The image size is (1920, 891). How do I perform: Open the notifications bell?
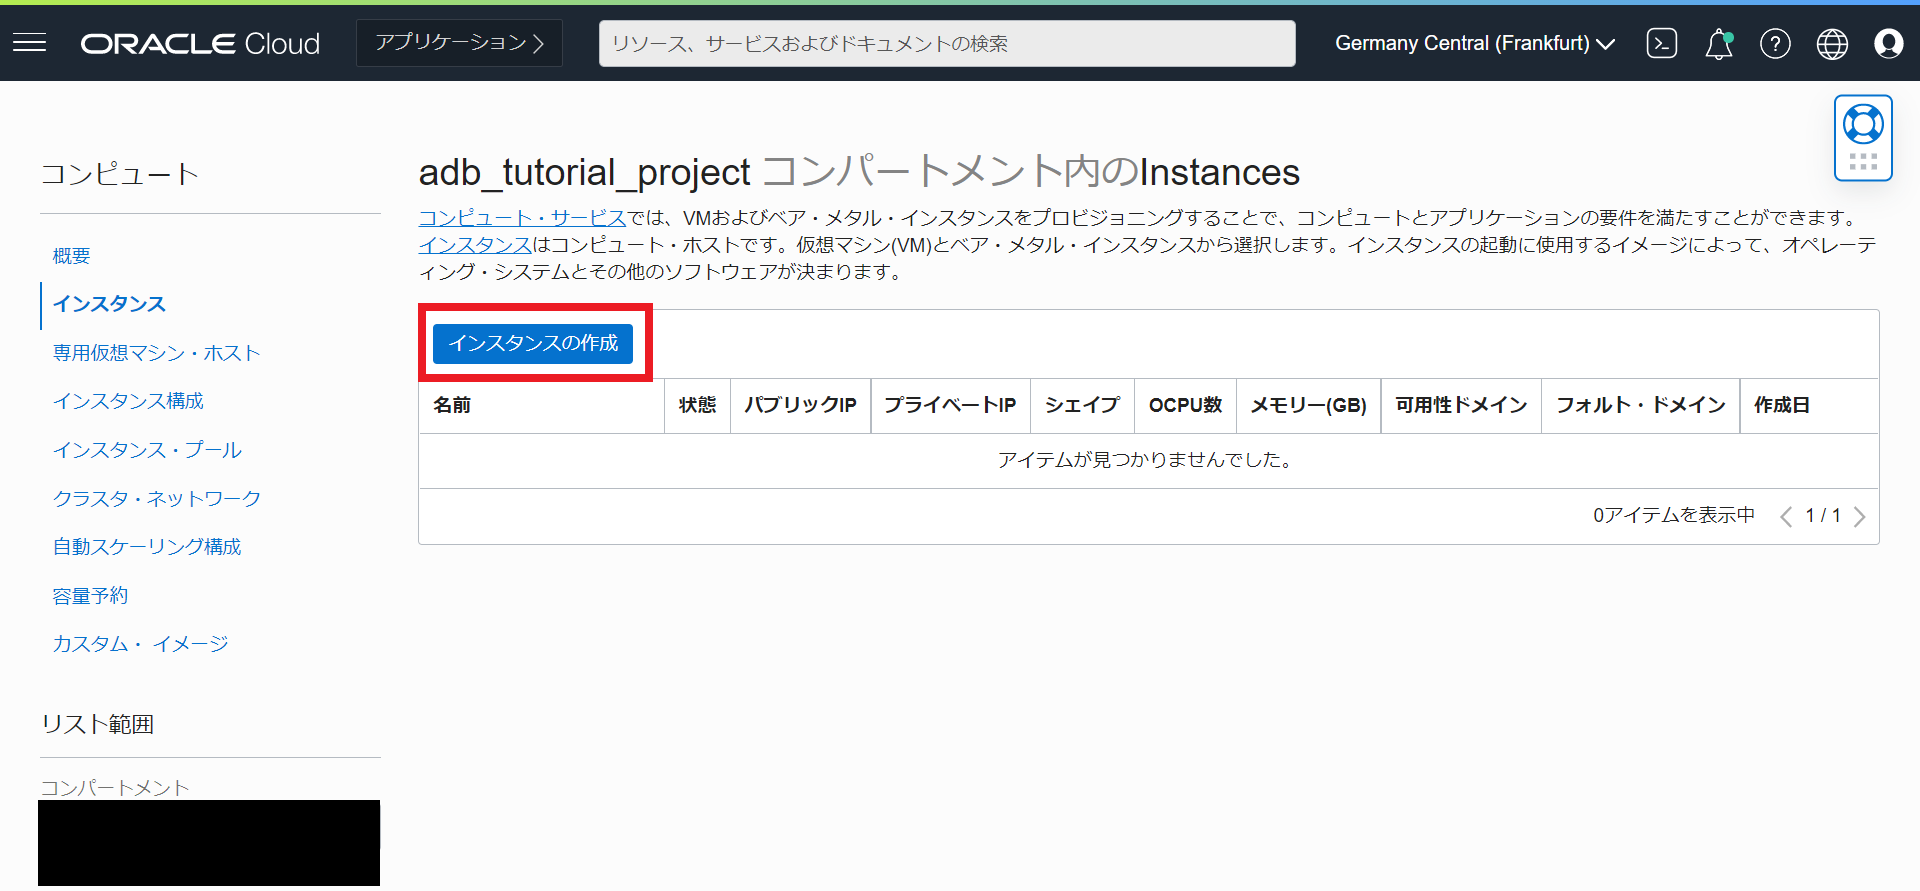[1719, 44]
